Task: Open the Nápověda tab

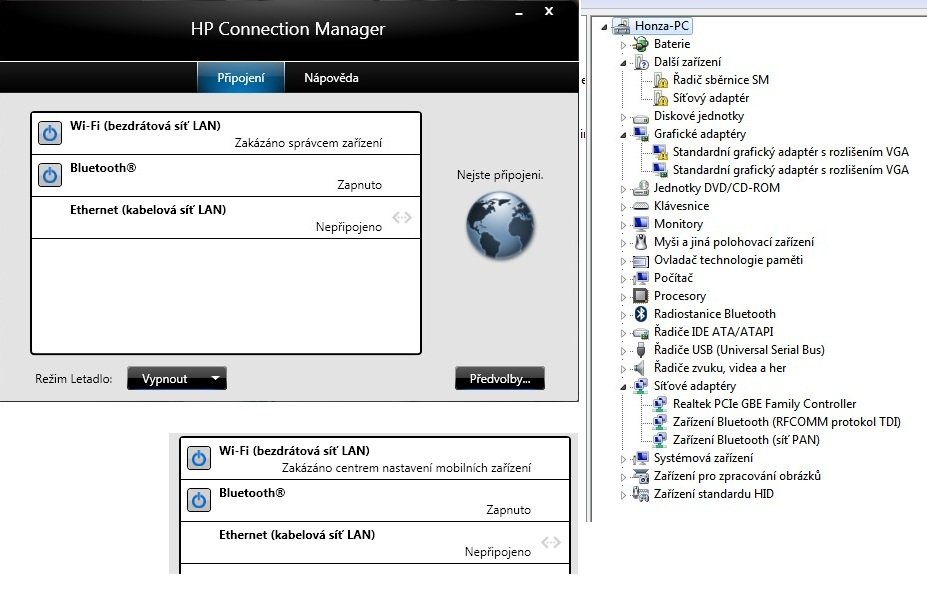Action: (331, 78)
